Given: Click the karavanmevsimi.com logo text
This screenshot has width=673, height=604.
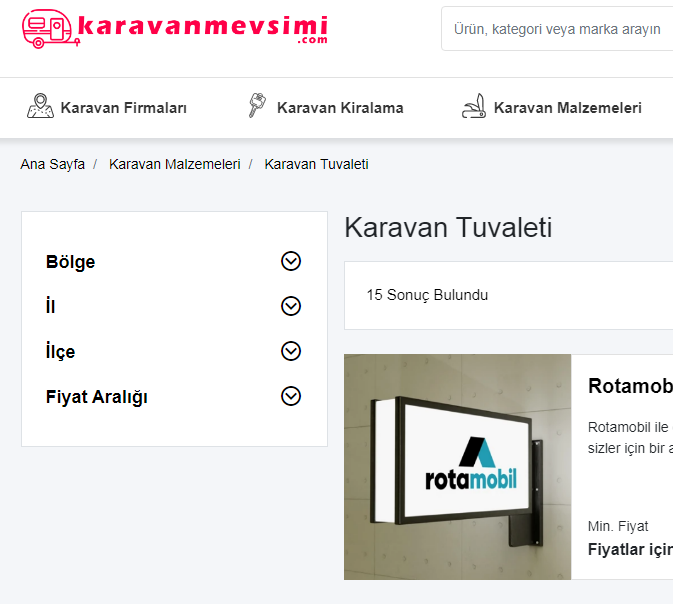Looking at the screenshot, I should click(201, 25).
